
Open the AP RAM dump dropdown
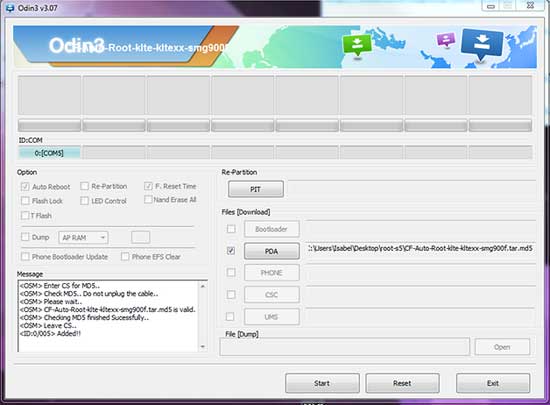coord(83,237)
